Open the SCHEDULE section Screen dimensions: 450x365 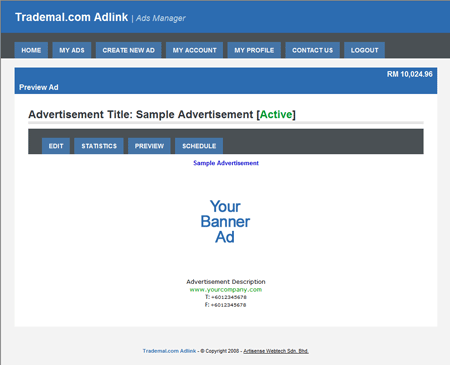199,146
